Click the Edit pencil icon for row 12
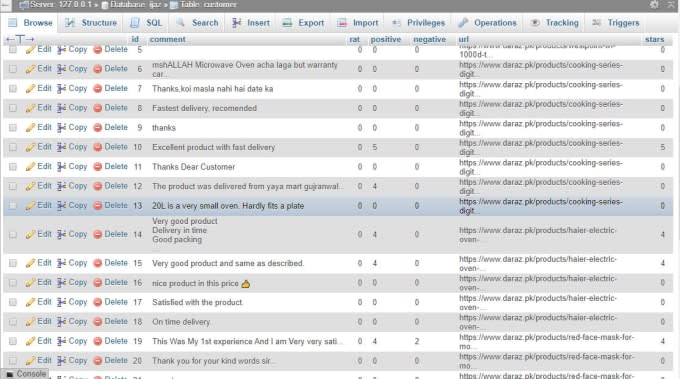Screen dimensions: 680x379 tap(30, 186)
